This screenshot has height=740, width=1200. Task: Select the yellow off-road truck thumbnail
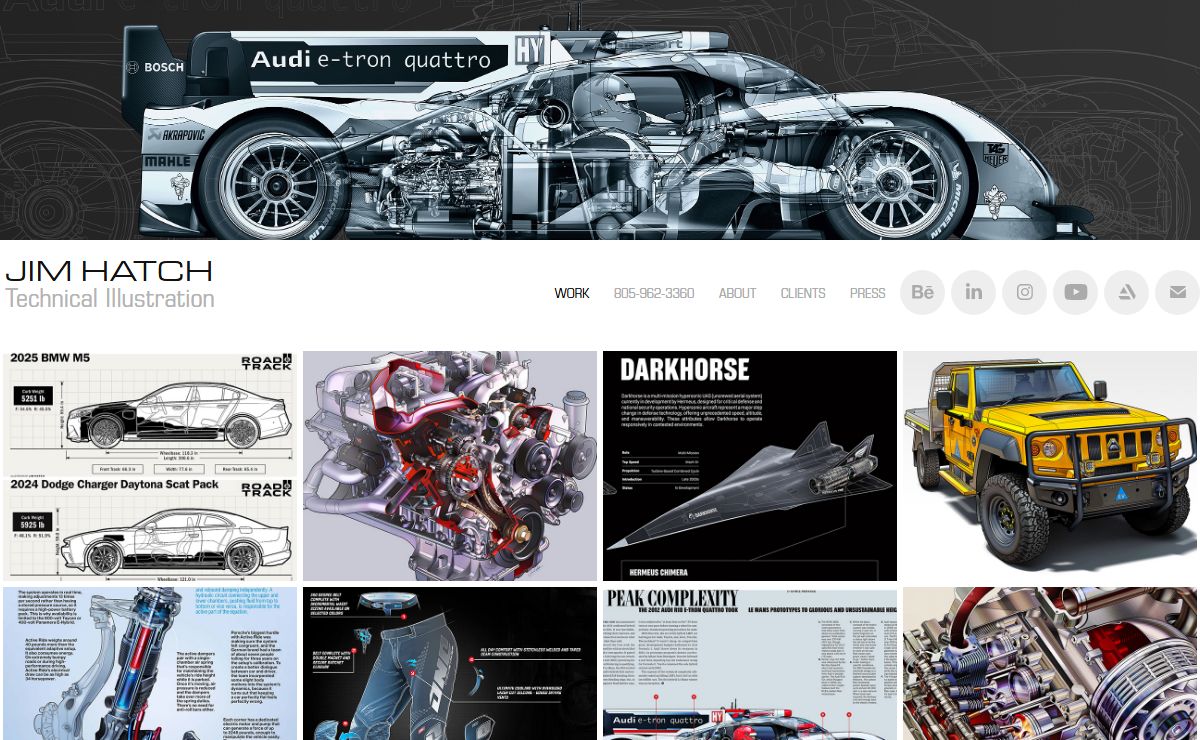click(1050, 465)
